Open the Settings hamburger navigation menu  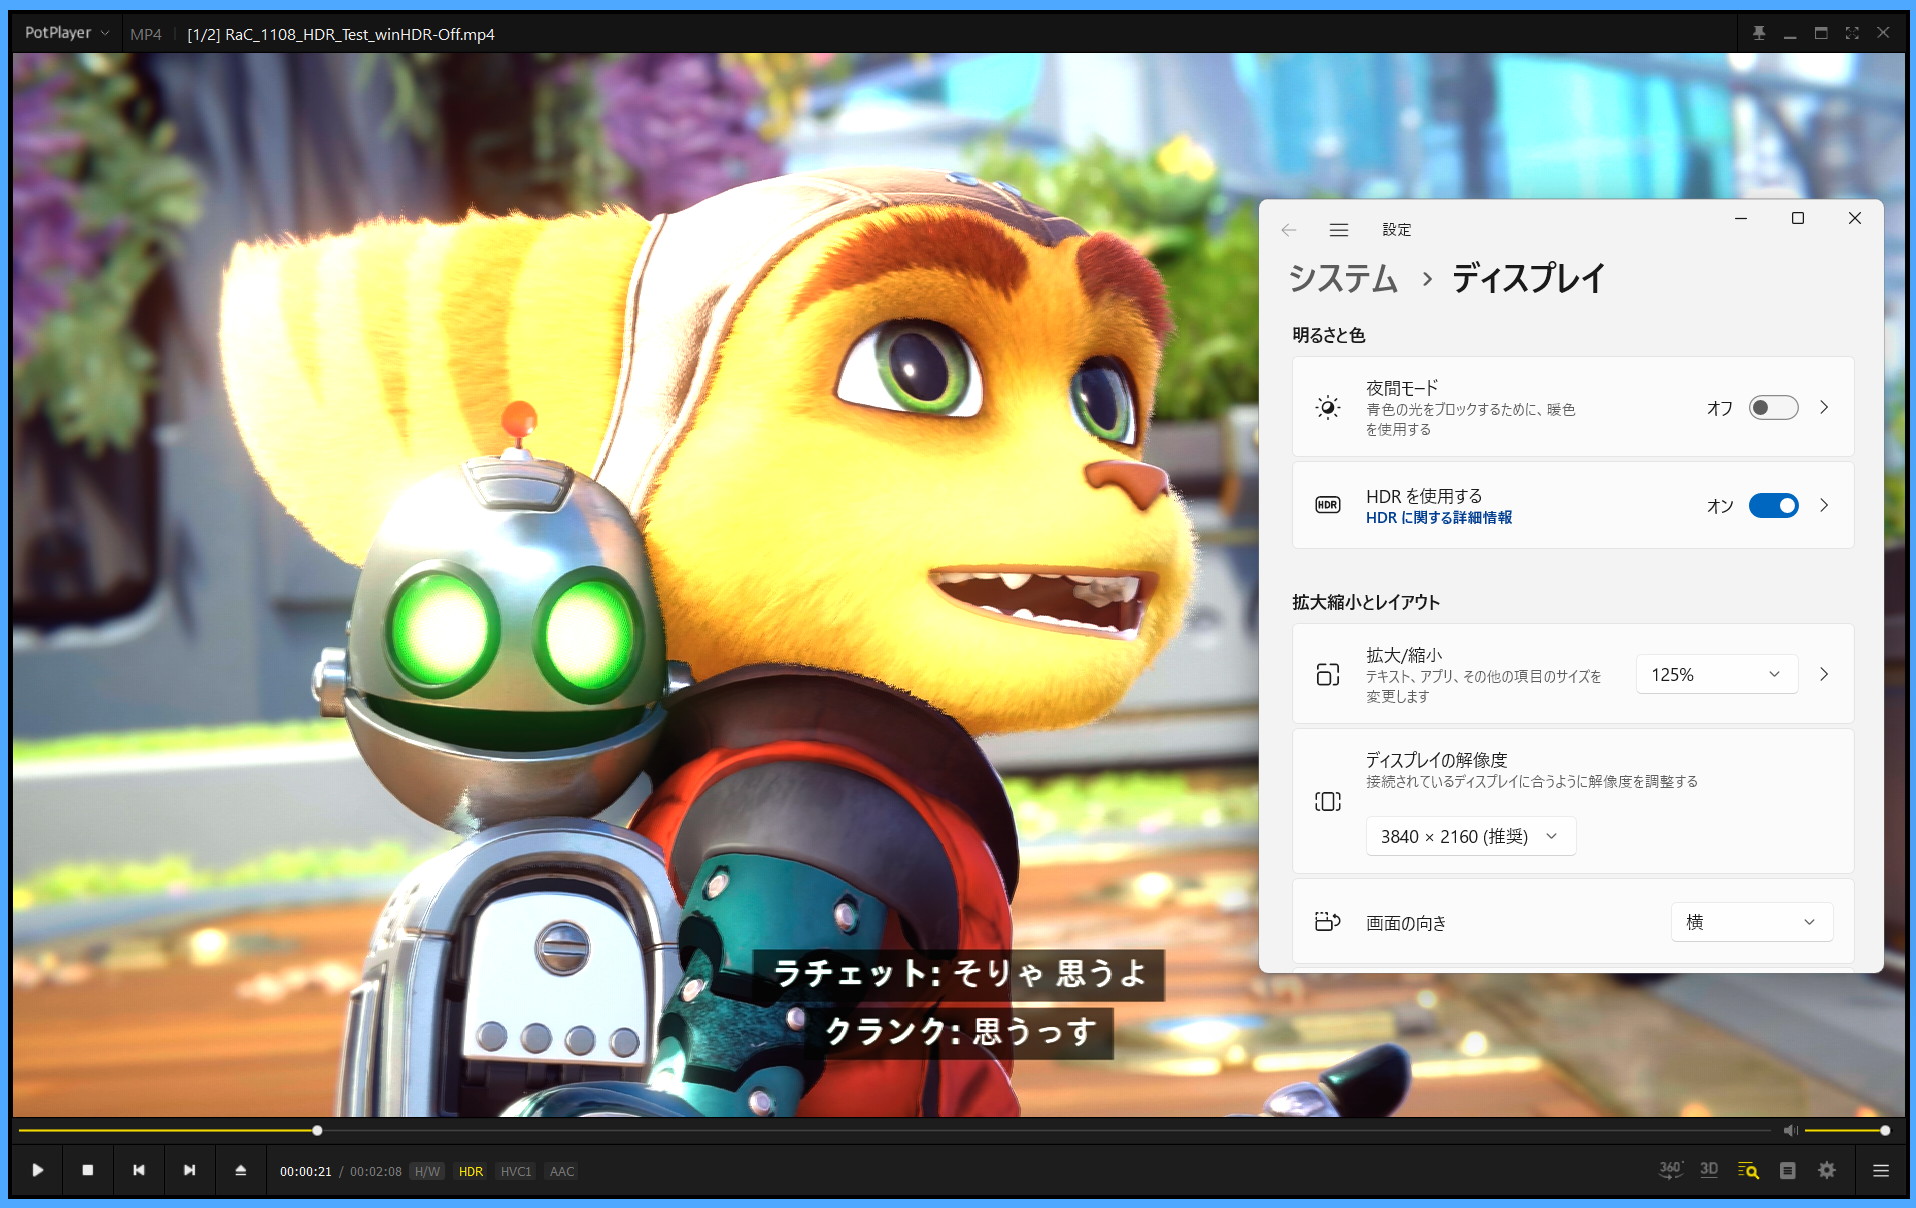click(1339, 230)
